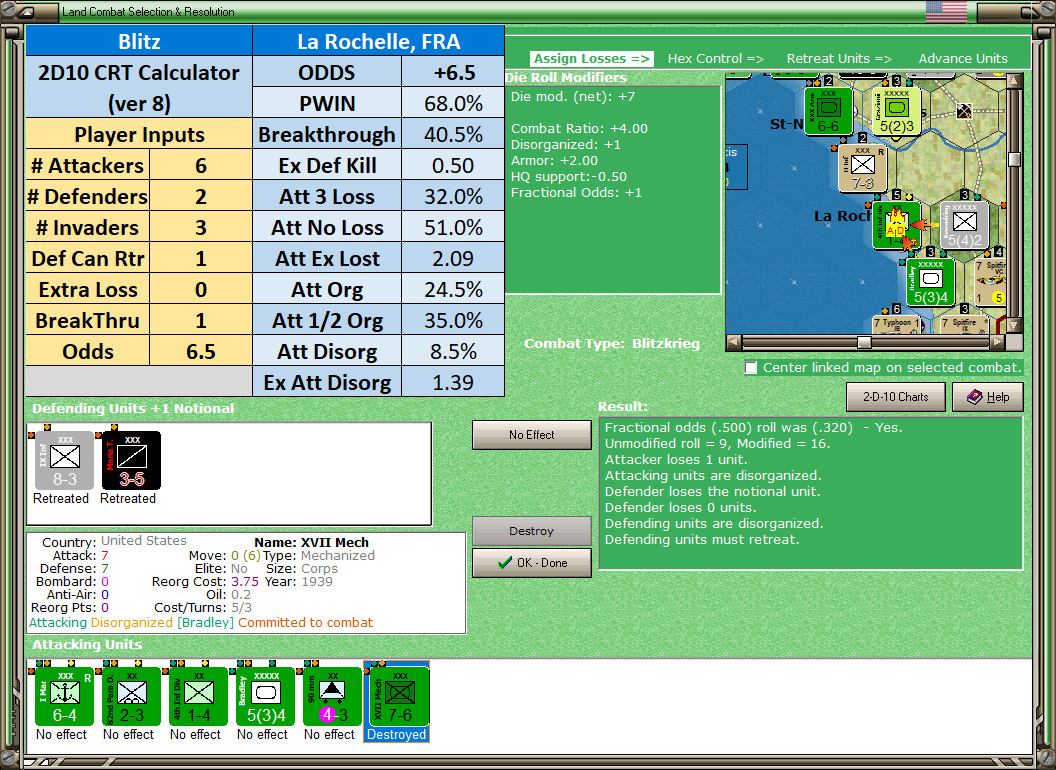Select the 82nd Para D. 2-3 attacking unit
Image resolution: width=1056 pixels, height=770 pixels.
[x=128, y=695]
